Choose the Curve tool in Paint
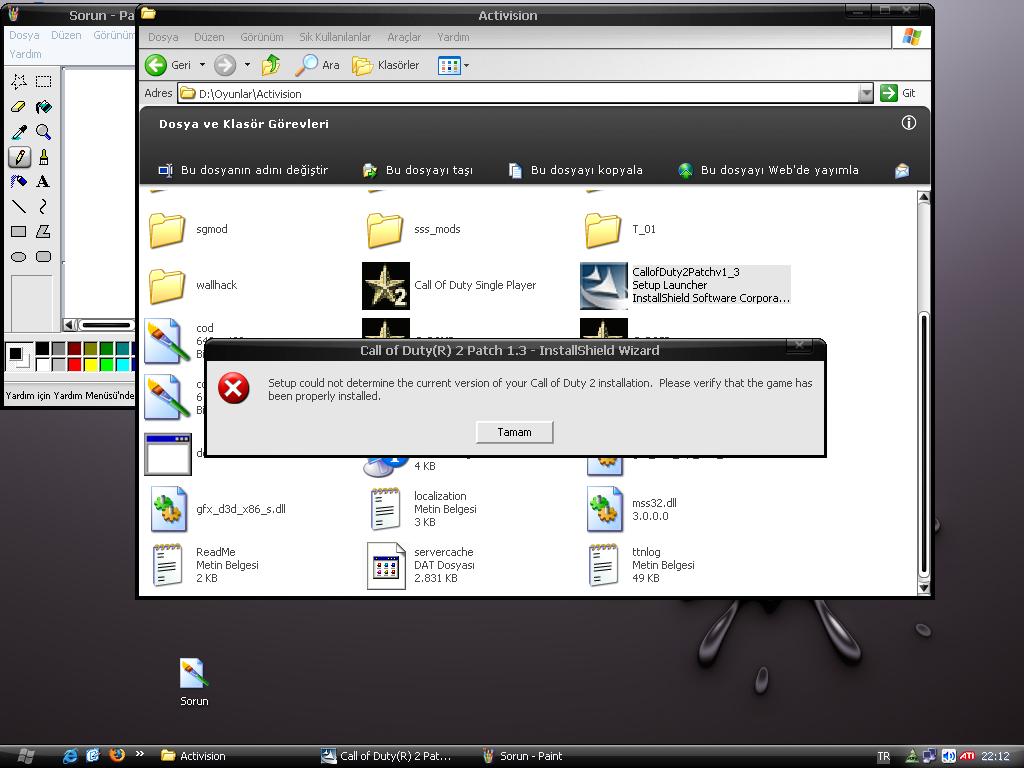 click(44, 206)
